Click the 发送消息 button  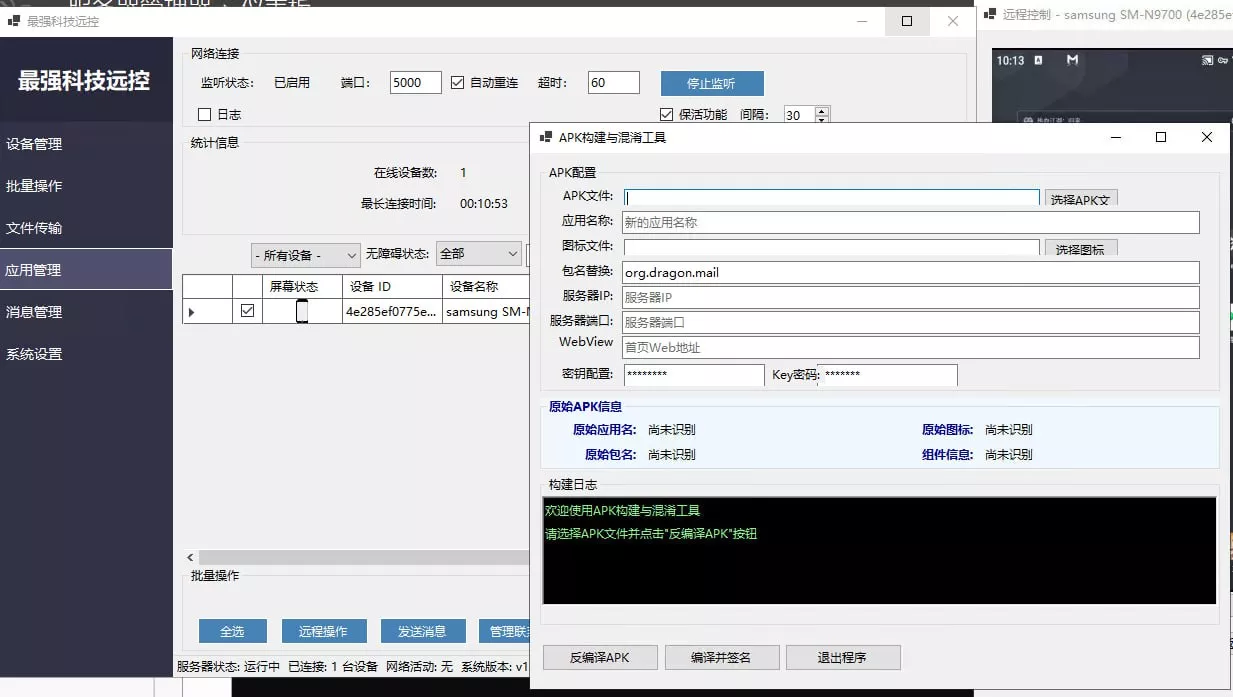pyautogui.click(x=422, y=632)
